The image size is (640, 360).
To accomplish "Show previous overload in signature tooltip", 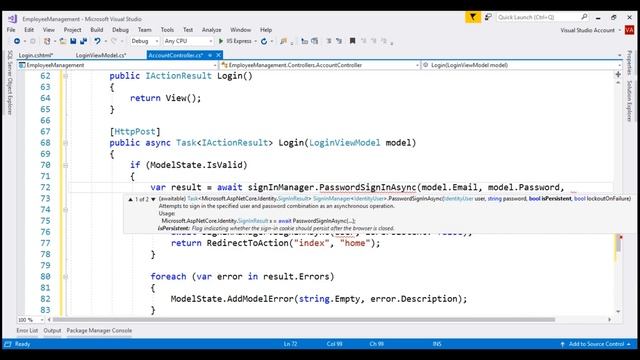I will tap(130, 199).
